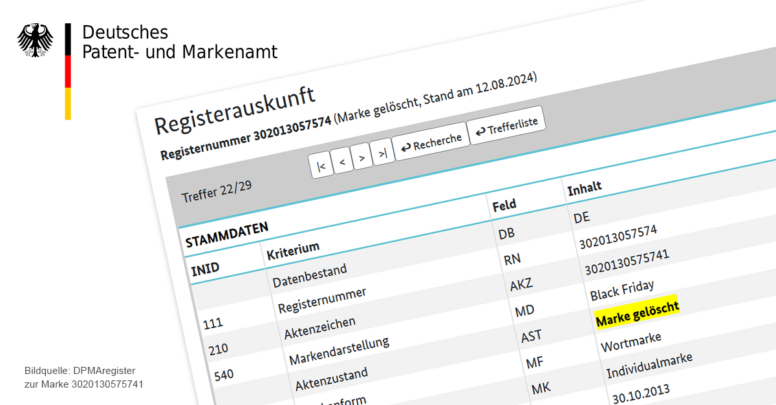Return to Recherche search page
The image size is (776, 405).
pyautogui.click(x=431, y=143)
